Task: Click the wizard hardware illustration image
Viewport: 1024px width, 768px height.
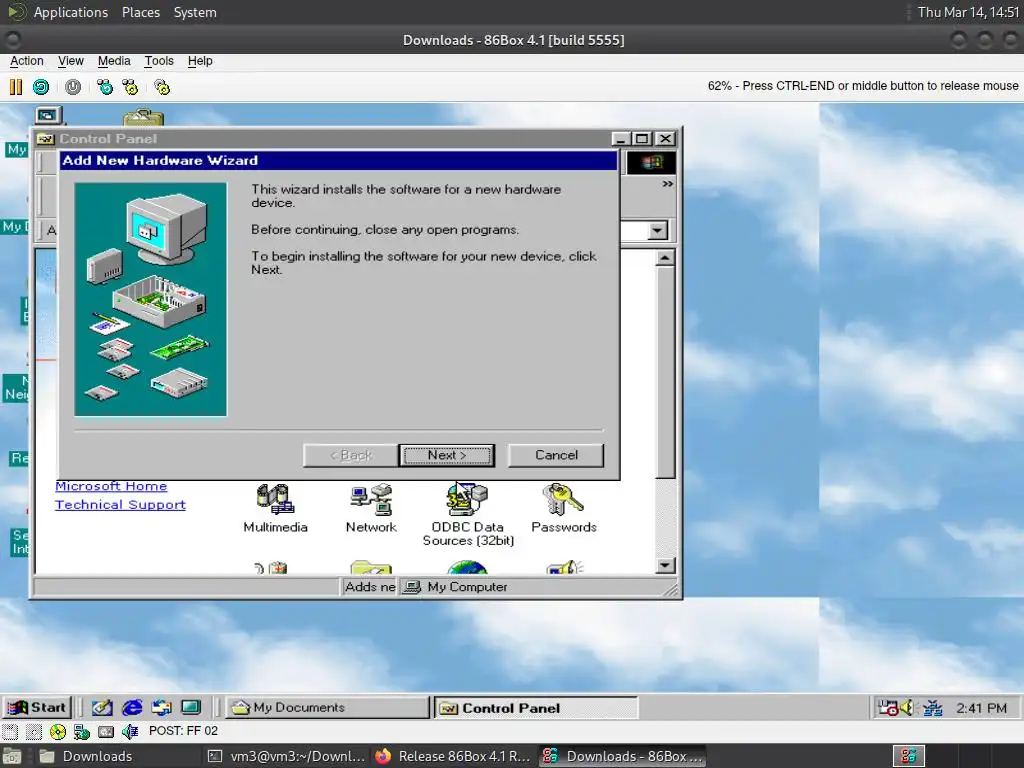Action: coord(151,299)
